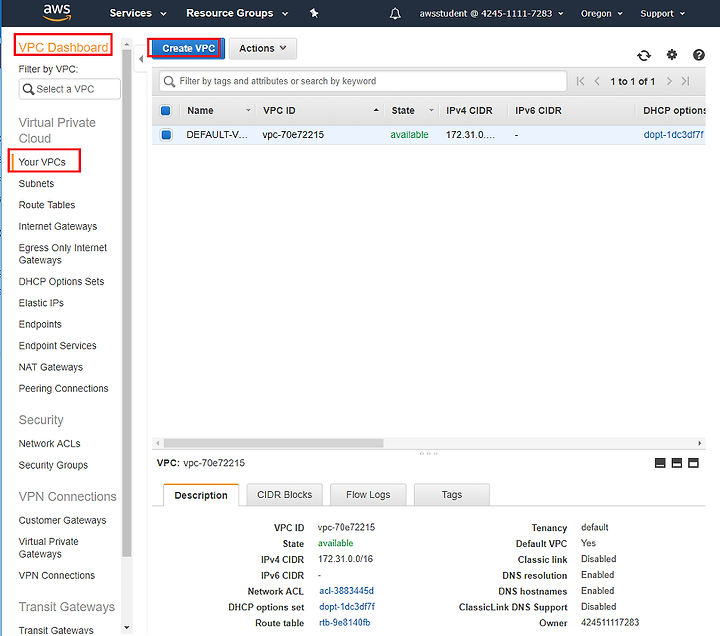Toggle the checkbox for DEFAULT-V... row
Viewport: 720px width, 636px height.
pos(166,135)
